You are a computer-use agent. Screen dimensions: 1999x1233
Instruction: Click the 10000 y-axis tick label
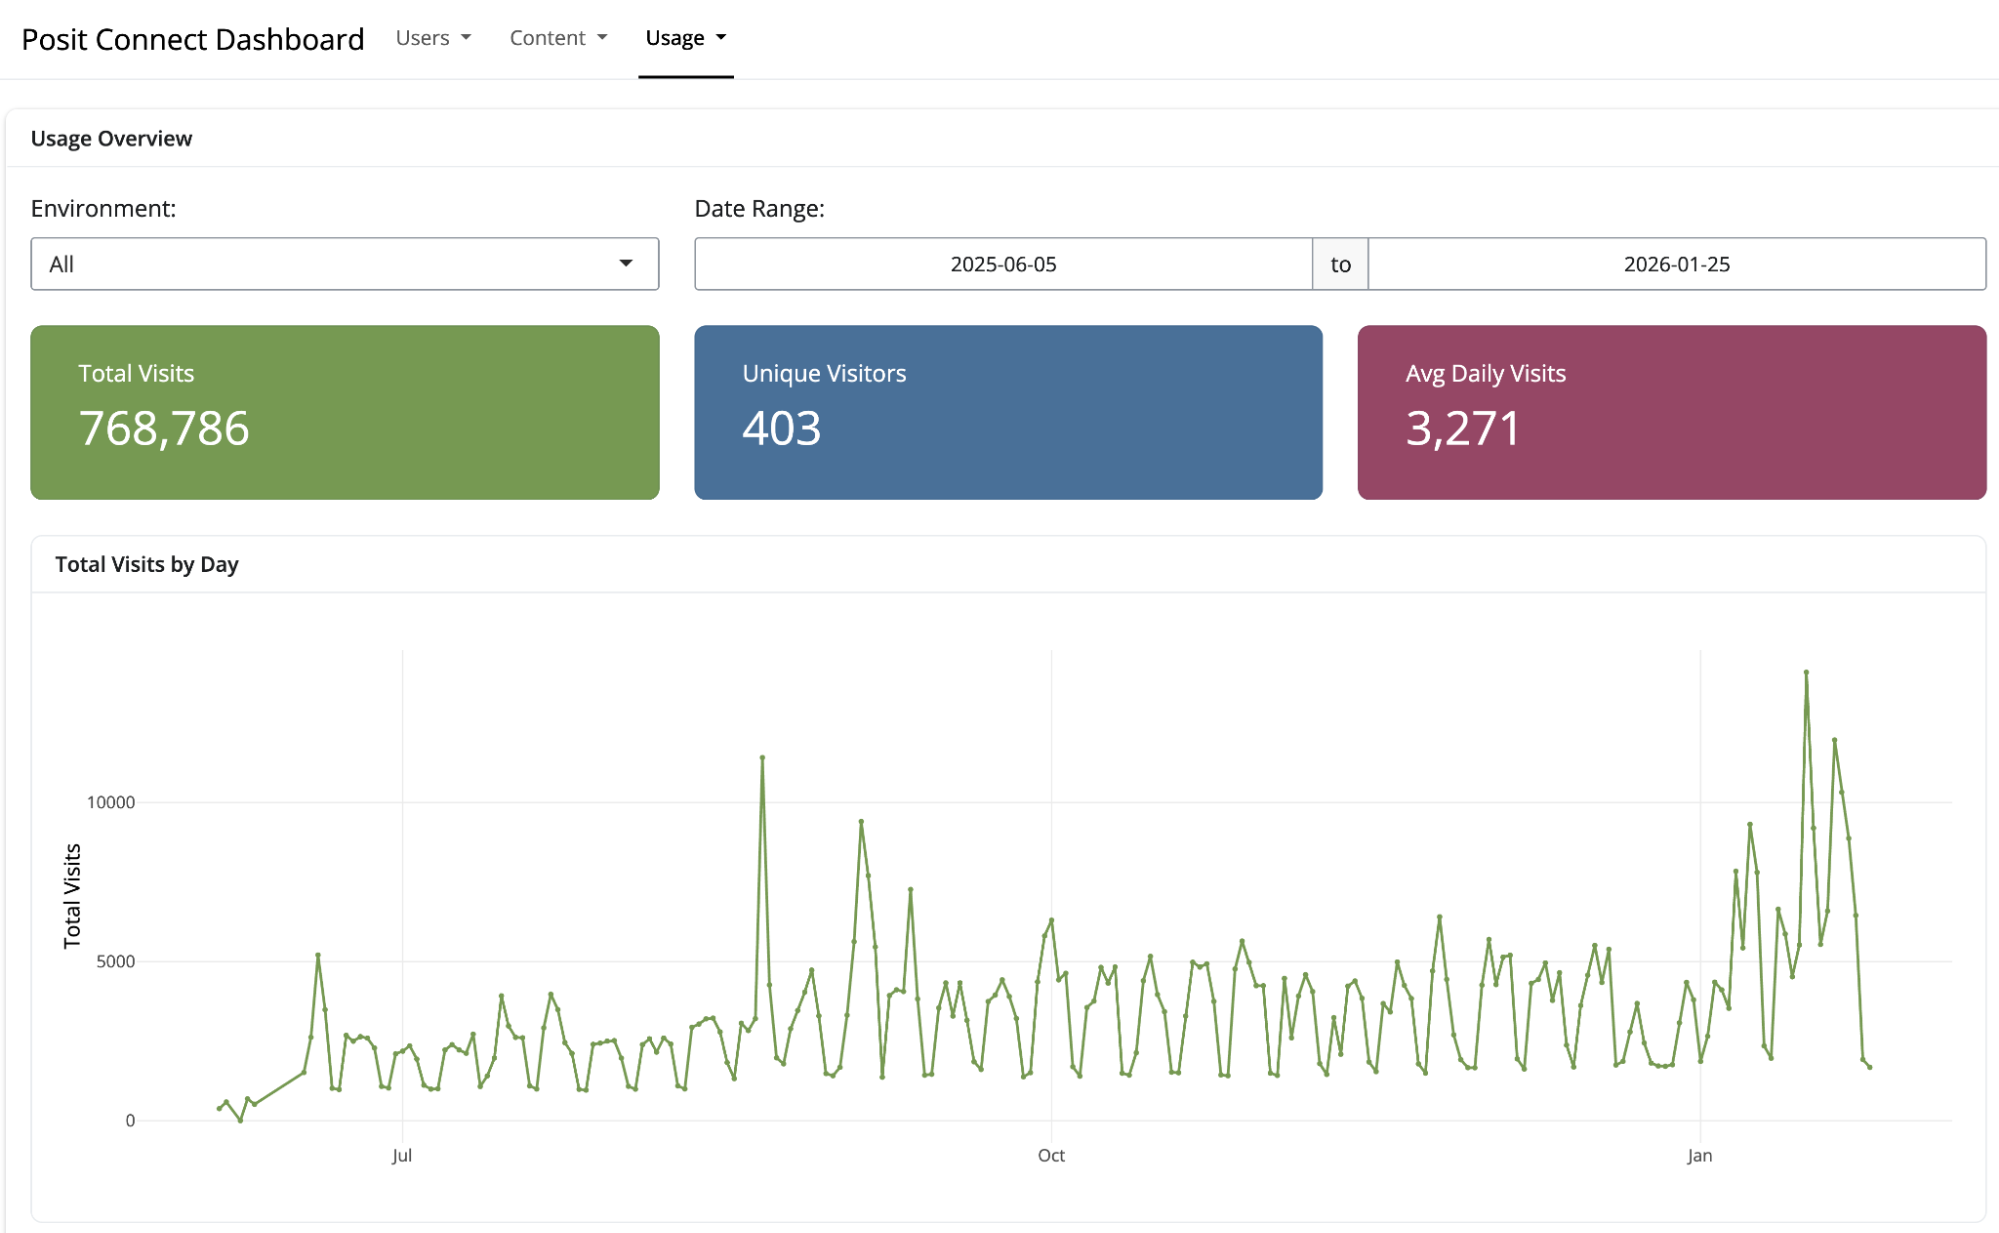110,802
